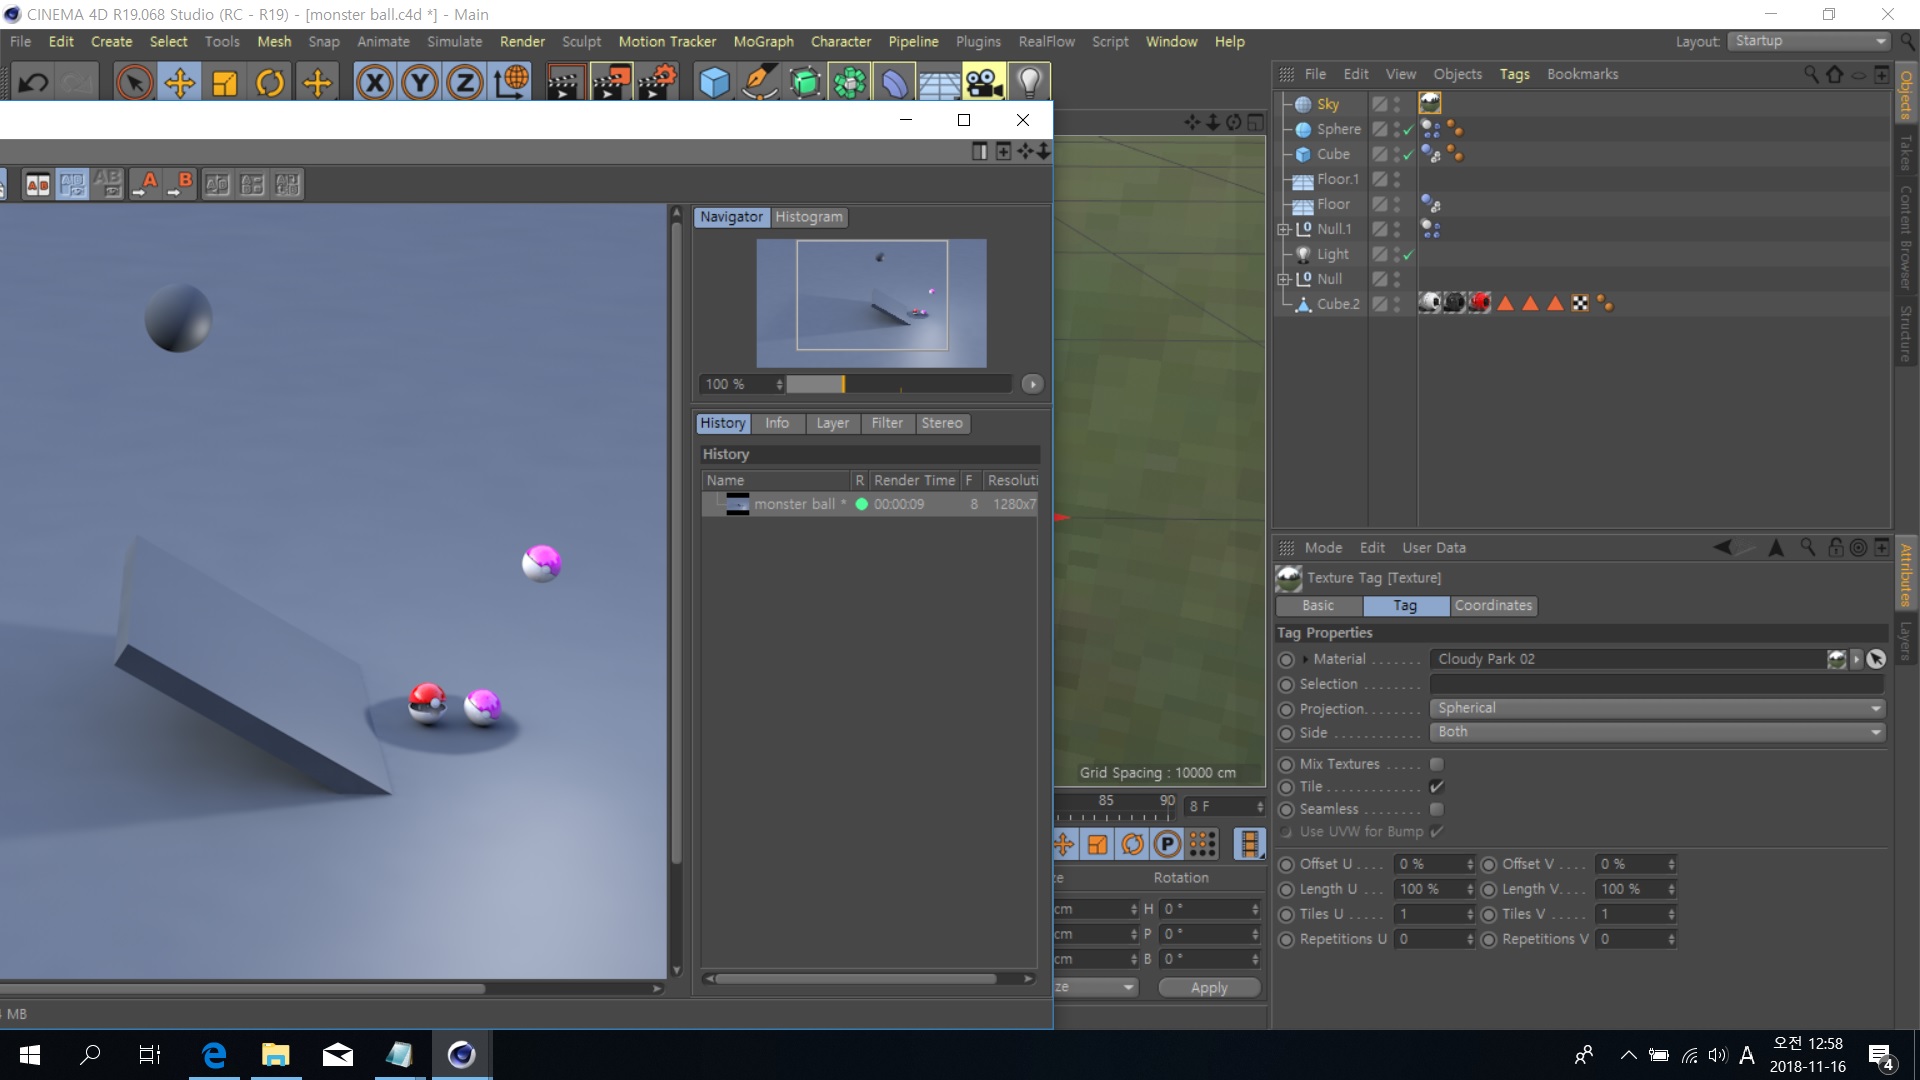Click the History horizontal scrollbar
Image resolution: width=1920 pixels, height=1080 pixels.
(856, 979)
